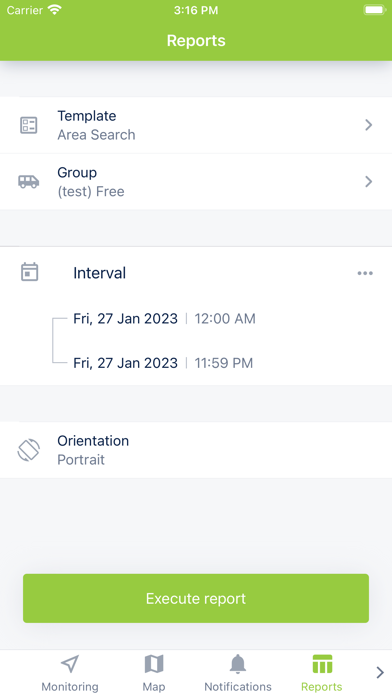Tap the Notifications bell icon
Viewport: 392px width, 696px height.
click(x=238, y=664)
